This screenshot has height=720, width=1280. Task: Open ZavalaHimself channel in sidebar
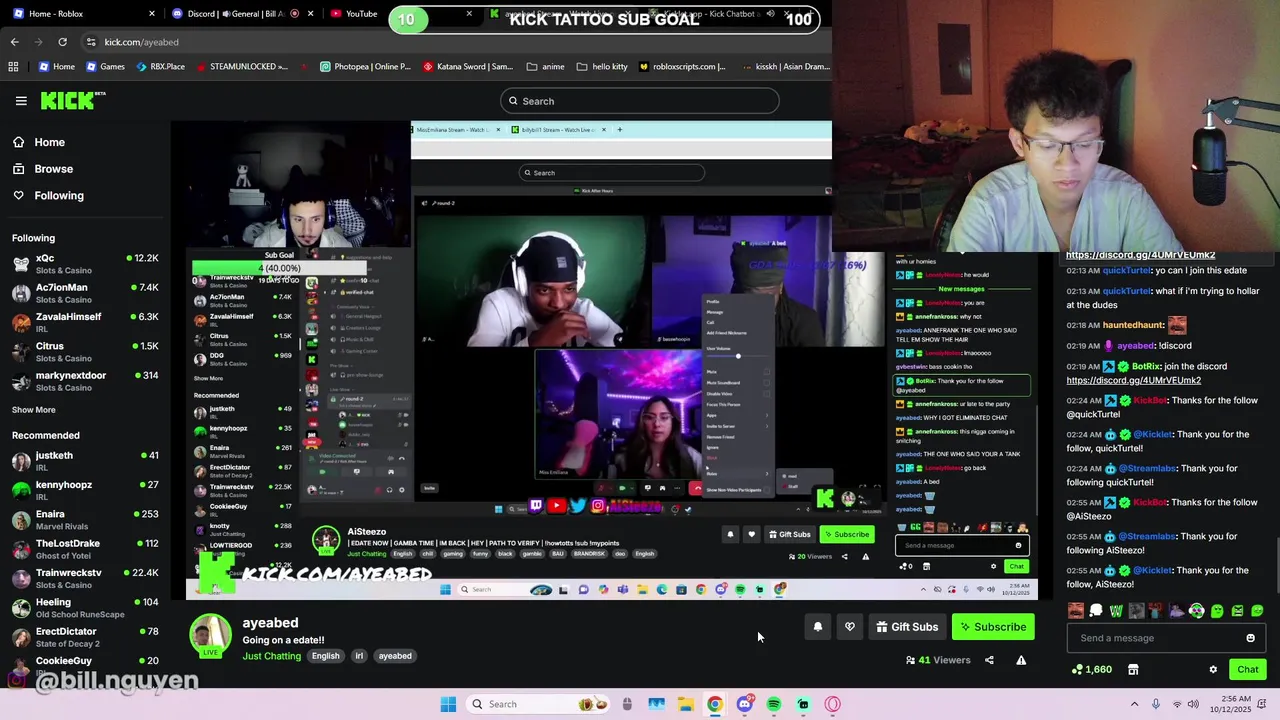pos(85,323)
